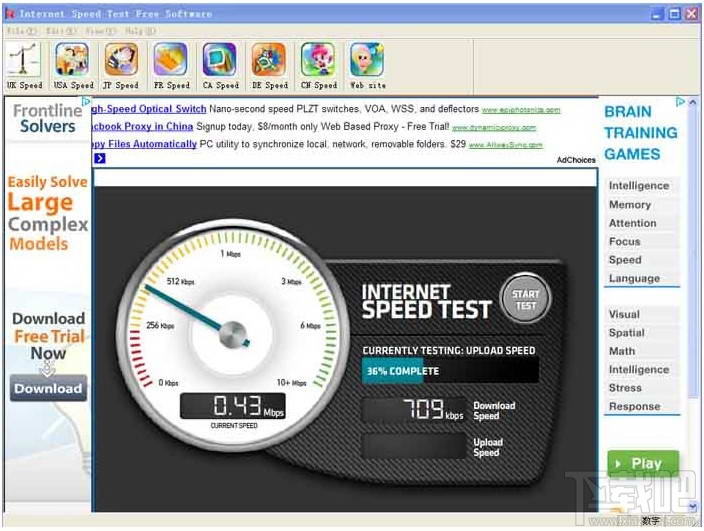Screen dimensions: 704x531
Task: Open the Facebook Proxy in China link
Action: click(x=141, y=127)
